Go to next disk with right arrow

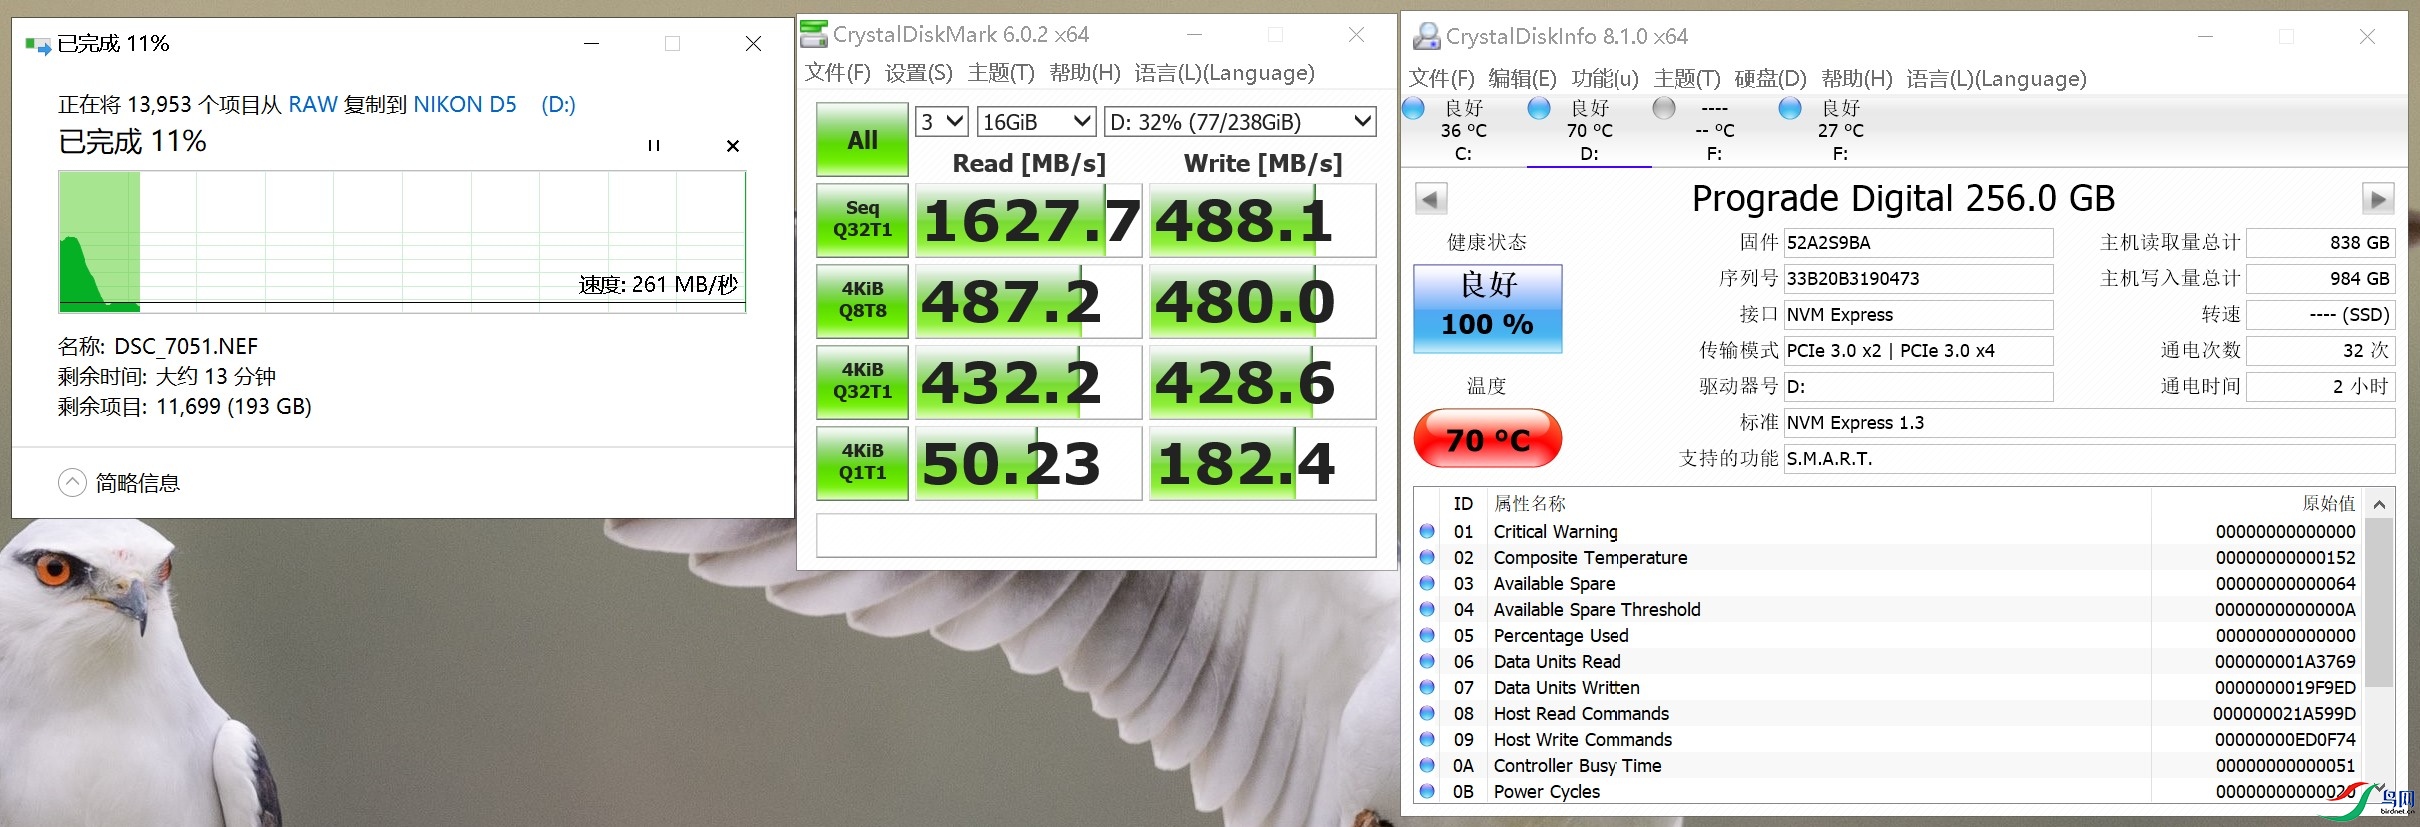(x=2378, y=199)
